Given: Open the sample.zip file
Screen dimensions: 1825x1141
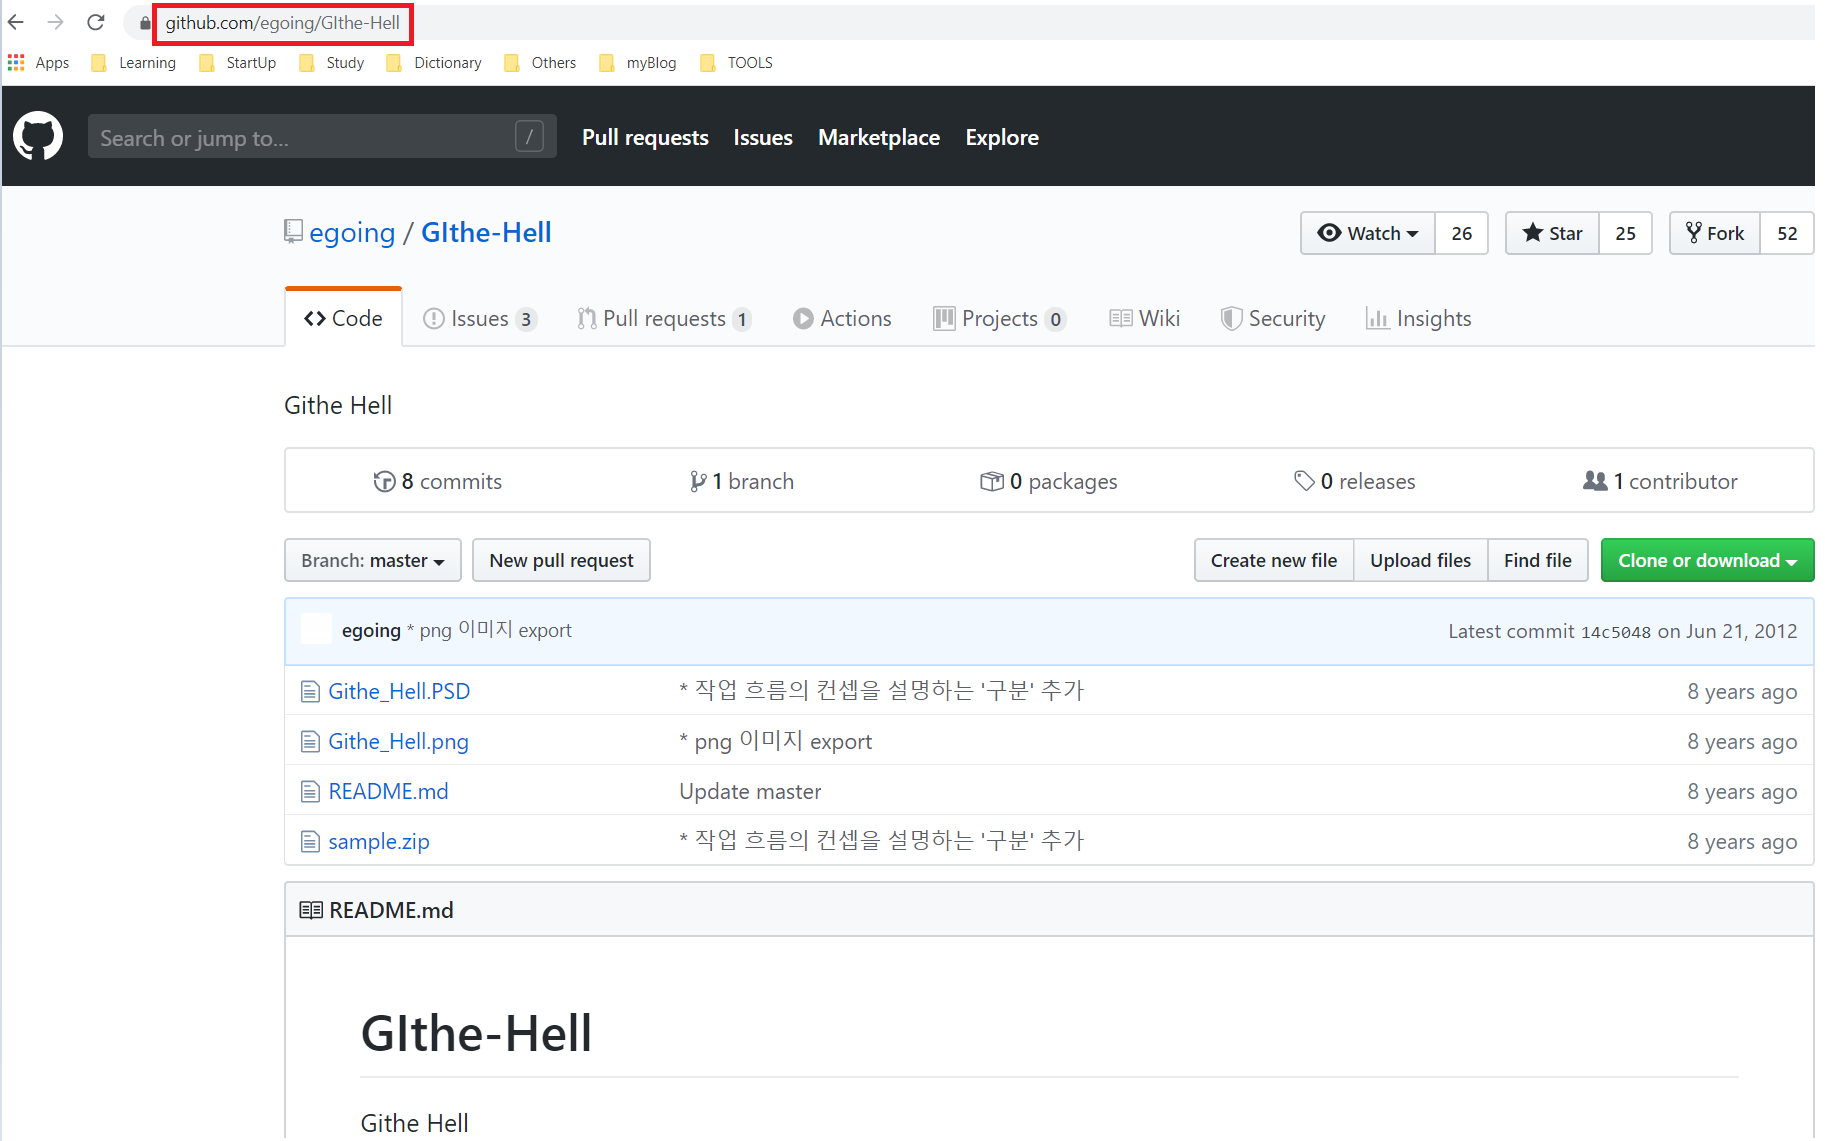Looking at the screenshot, I should pyautogui.click(x=379, y=841).
